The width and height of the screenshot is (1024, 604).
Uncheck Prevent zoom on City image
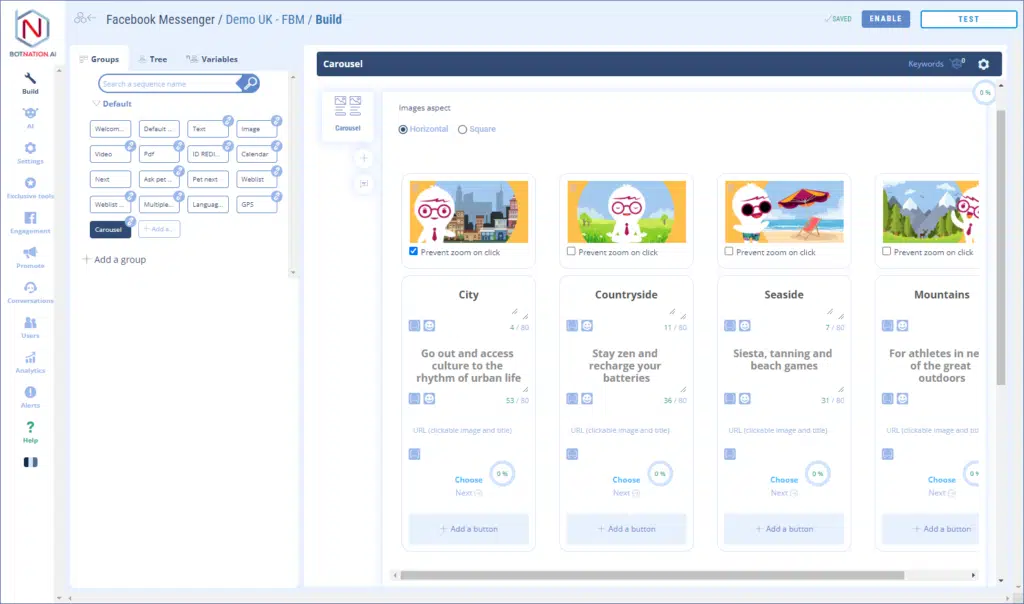click(414, 252)
